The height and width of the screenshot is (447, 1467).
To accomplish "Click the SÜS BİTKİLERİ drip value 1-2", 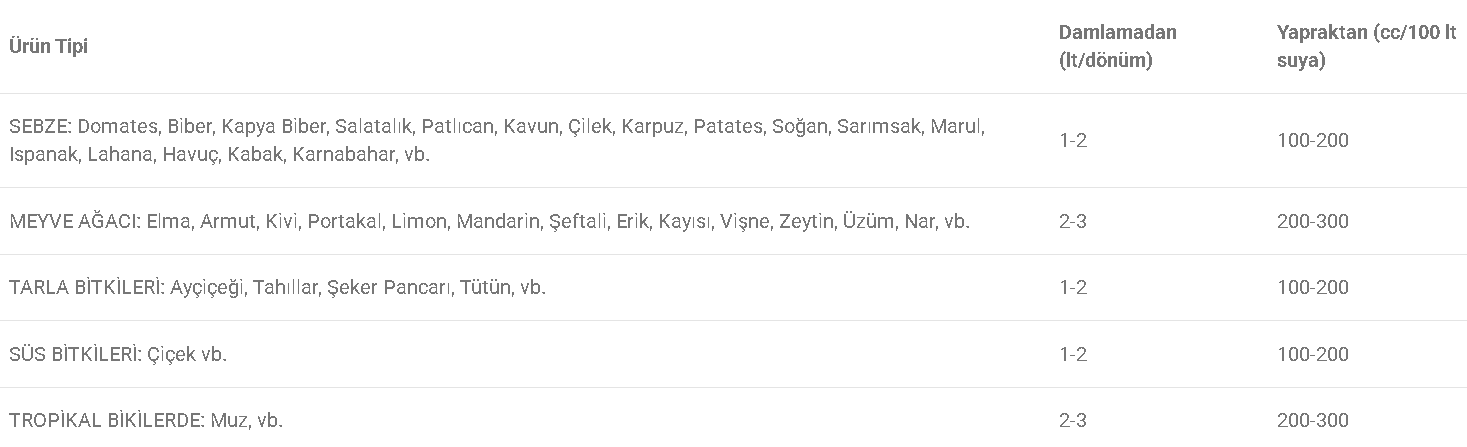I will pos(1073,354).
